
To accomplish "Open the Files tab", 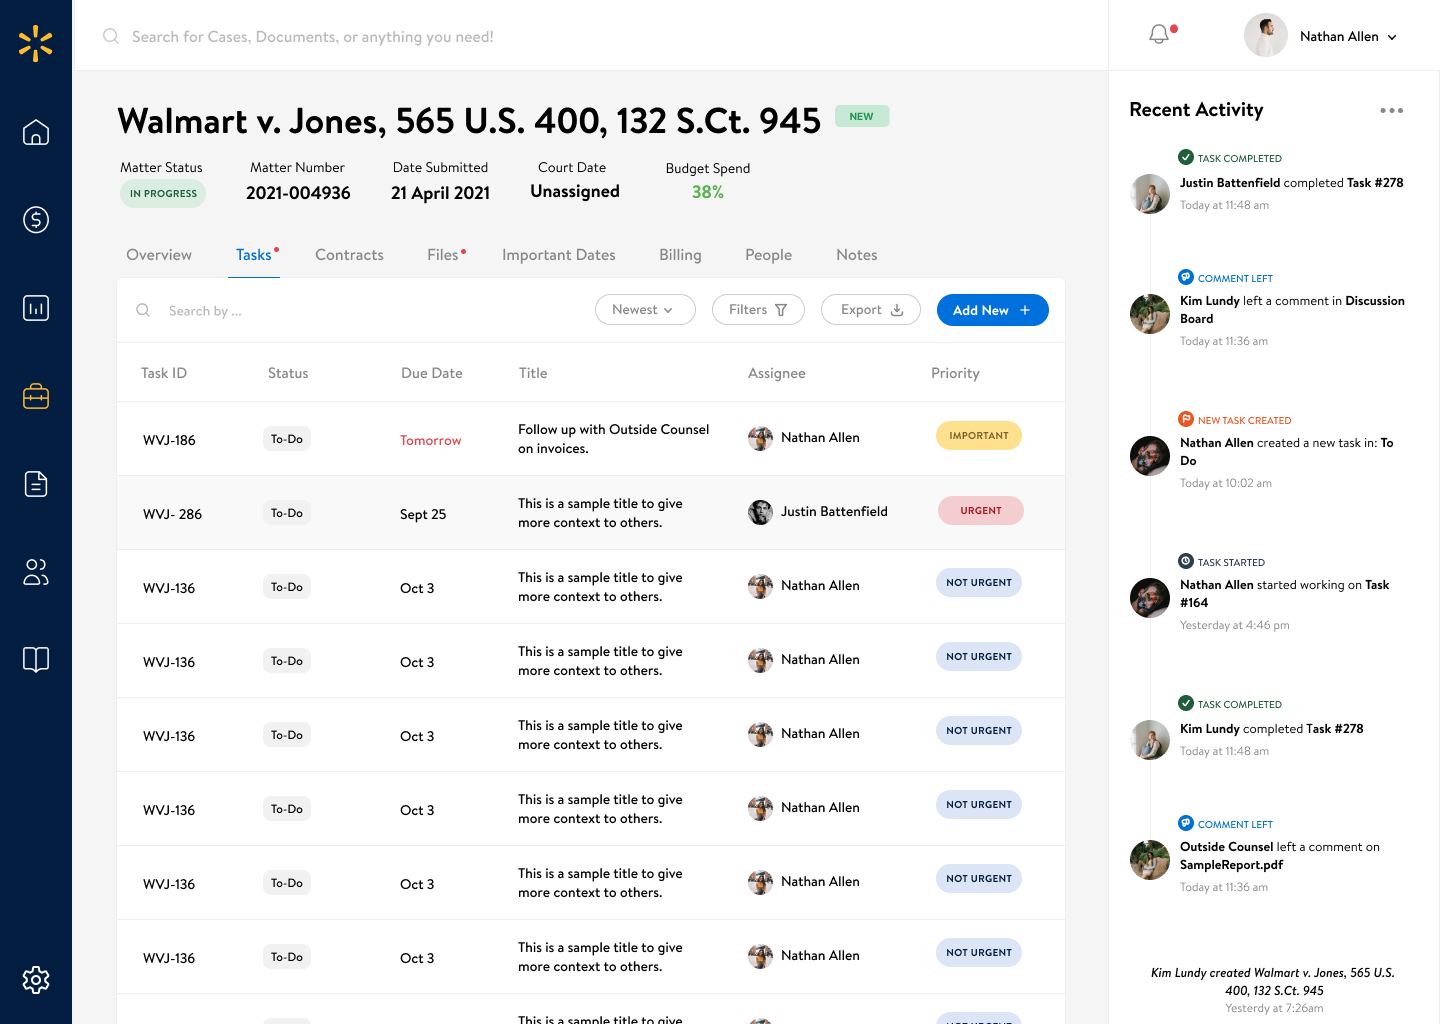I will 443,255.
